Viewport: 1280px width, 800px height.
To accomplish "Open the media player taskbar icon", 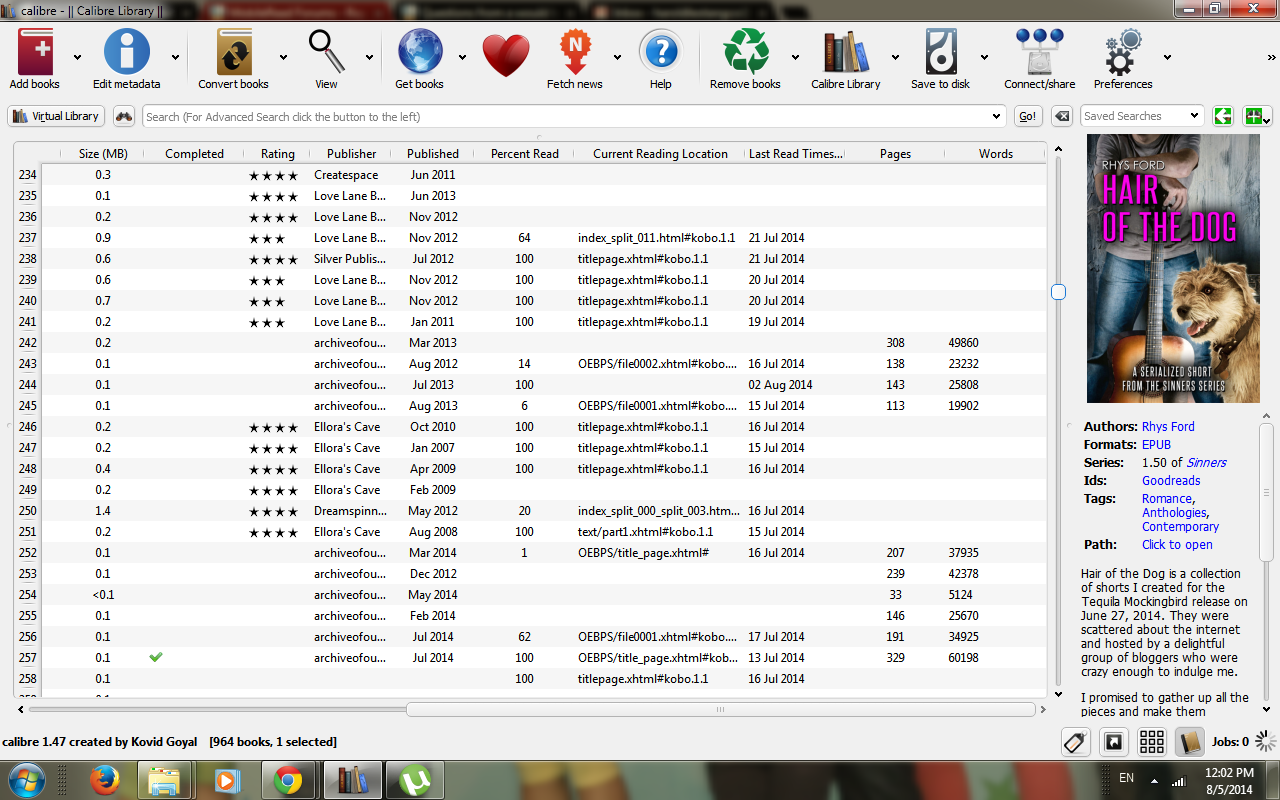I will click(x=227, y=780).
